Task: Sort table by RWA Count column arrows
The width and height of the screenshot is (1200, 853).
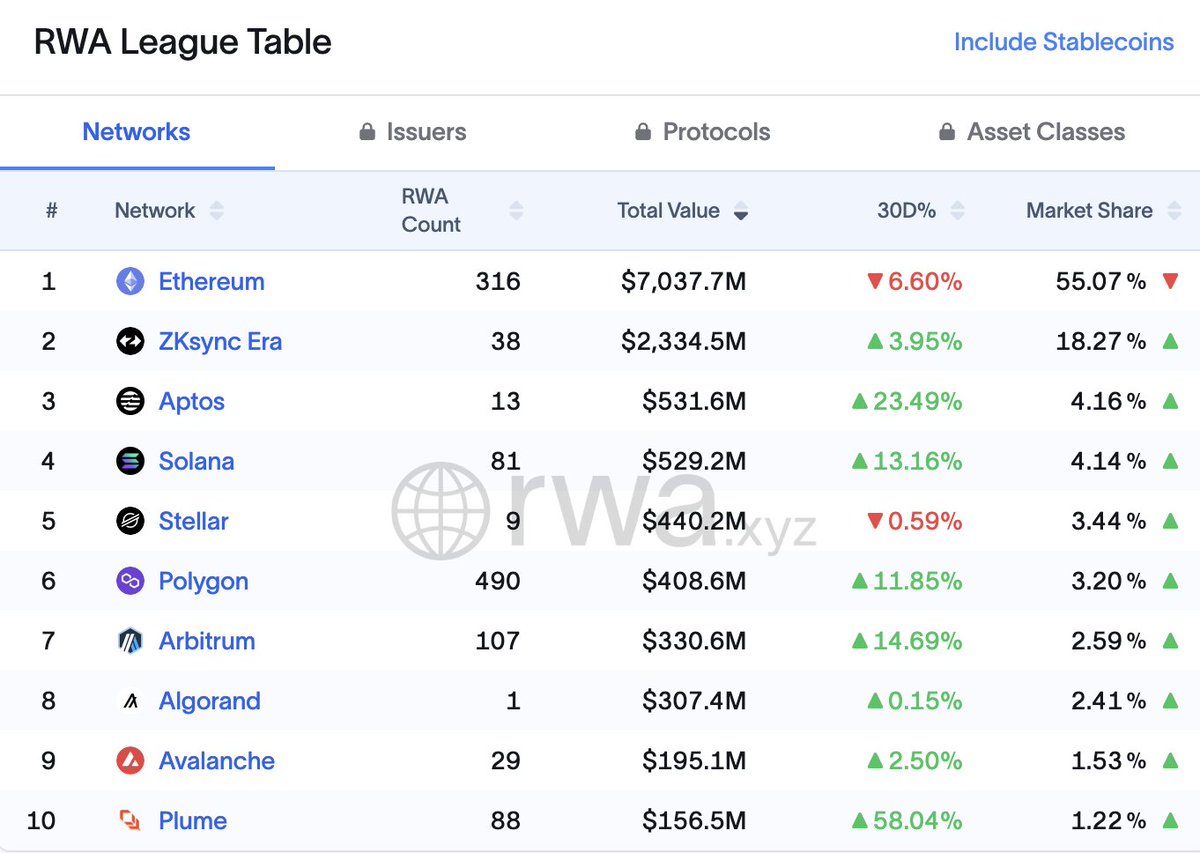Action: tap(516, 211)
